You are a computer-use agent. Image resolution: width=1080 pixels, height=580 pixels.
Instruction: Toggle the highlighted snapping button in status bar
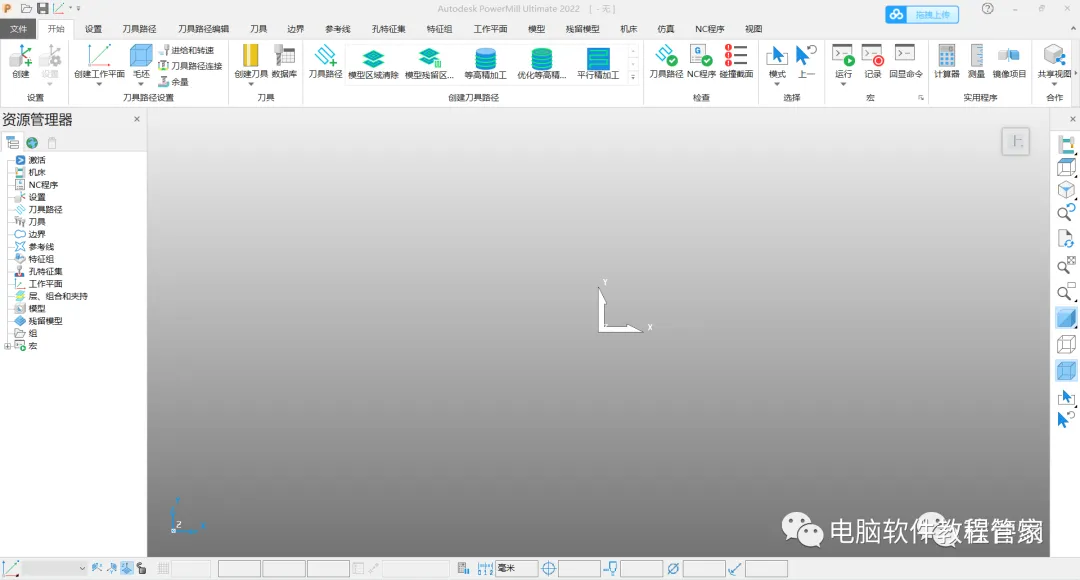(x=127, y=568)
